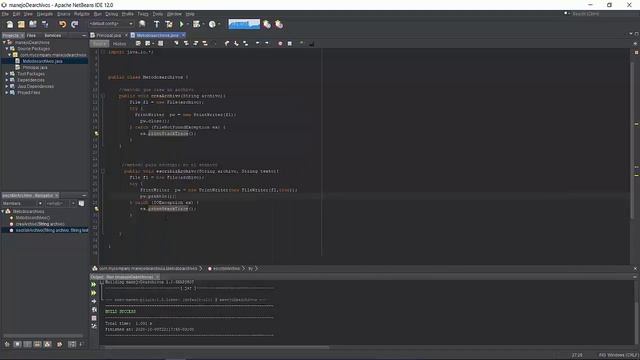This screenshot has width=640, height=360.
Task: Click the History view button in editor
Action: point(120,44)
